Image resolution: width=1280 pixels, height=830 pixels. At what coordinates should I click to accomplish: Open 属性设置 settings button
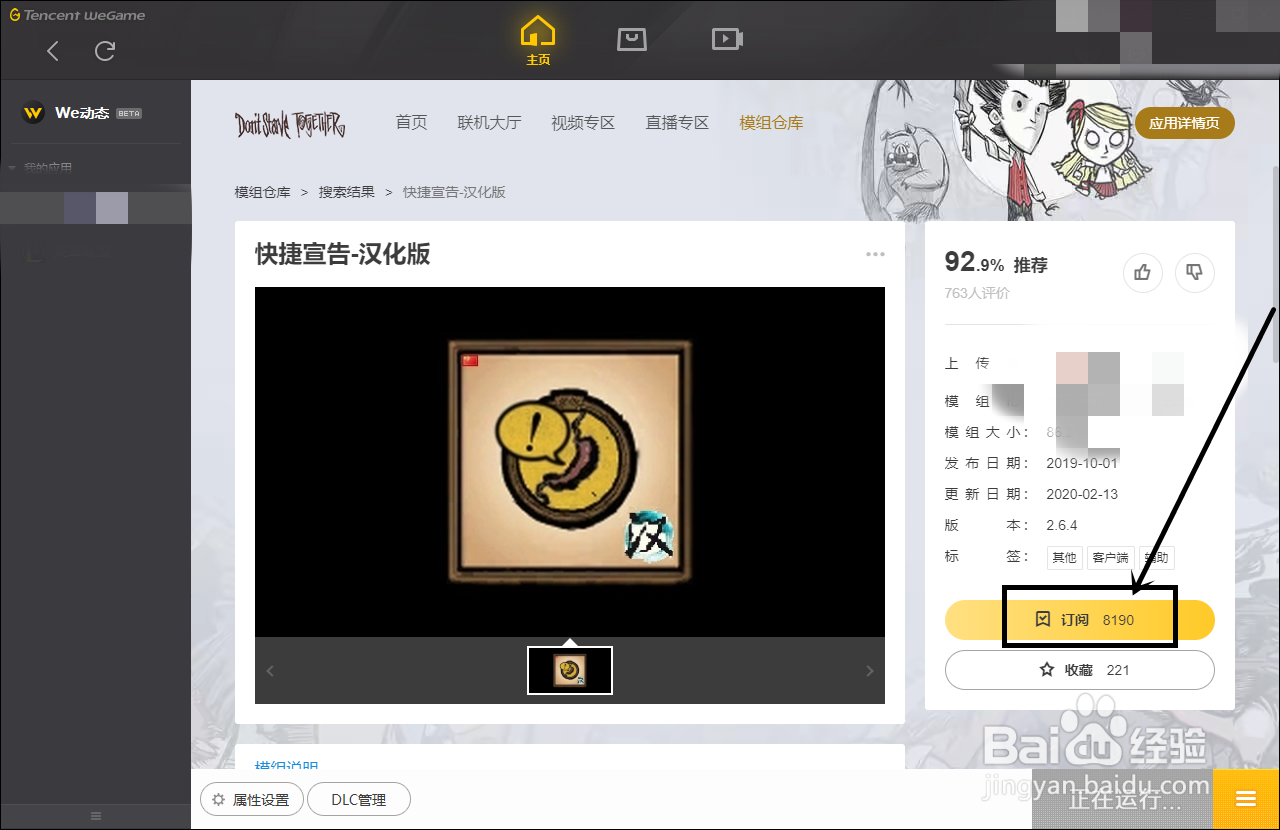click(251, 800)
